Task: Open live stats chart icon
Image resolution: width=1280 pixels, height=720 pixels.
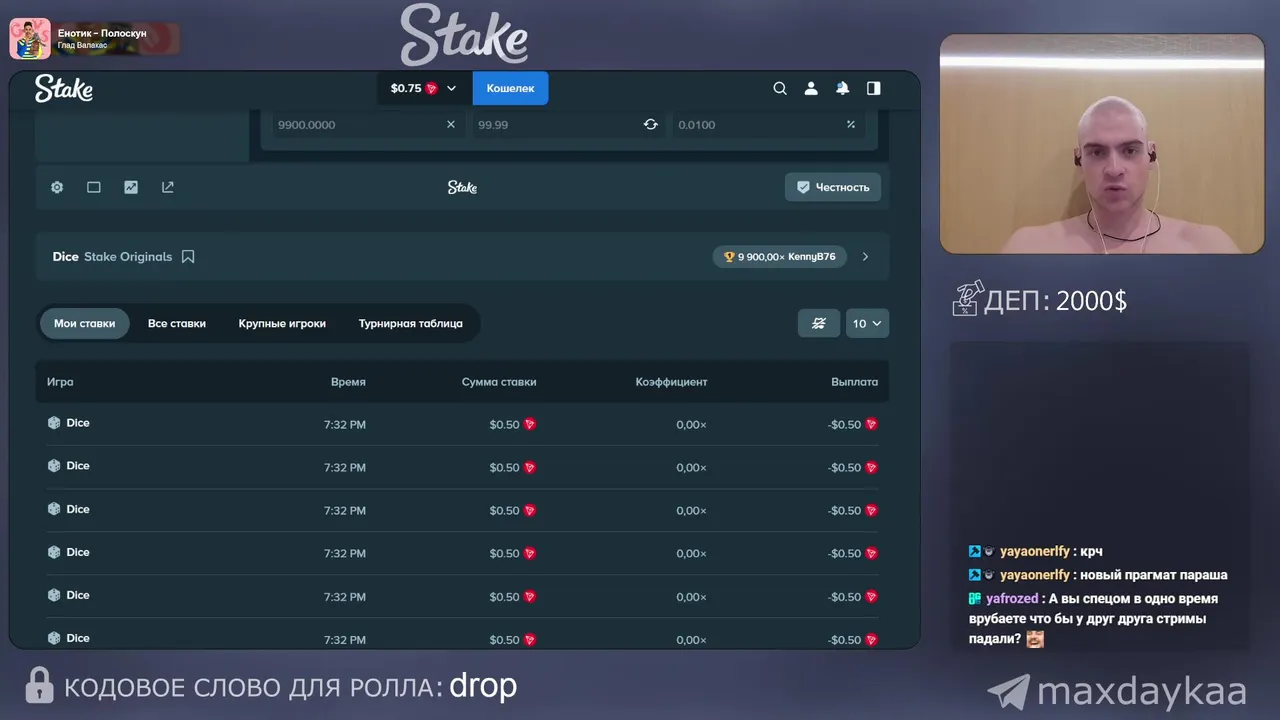Action: (x=131, y=187)
